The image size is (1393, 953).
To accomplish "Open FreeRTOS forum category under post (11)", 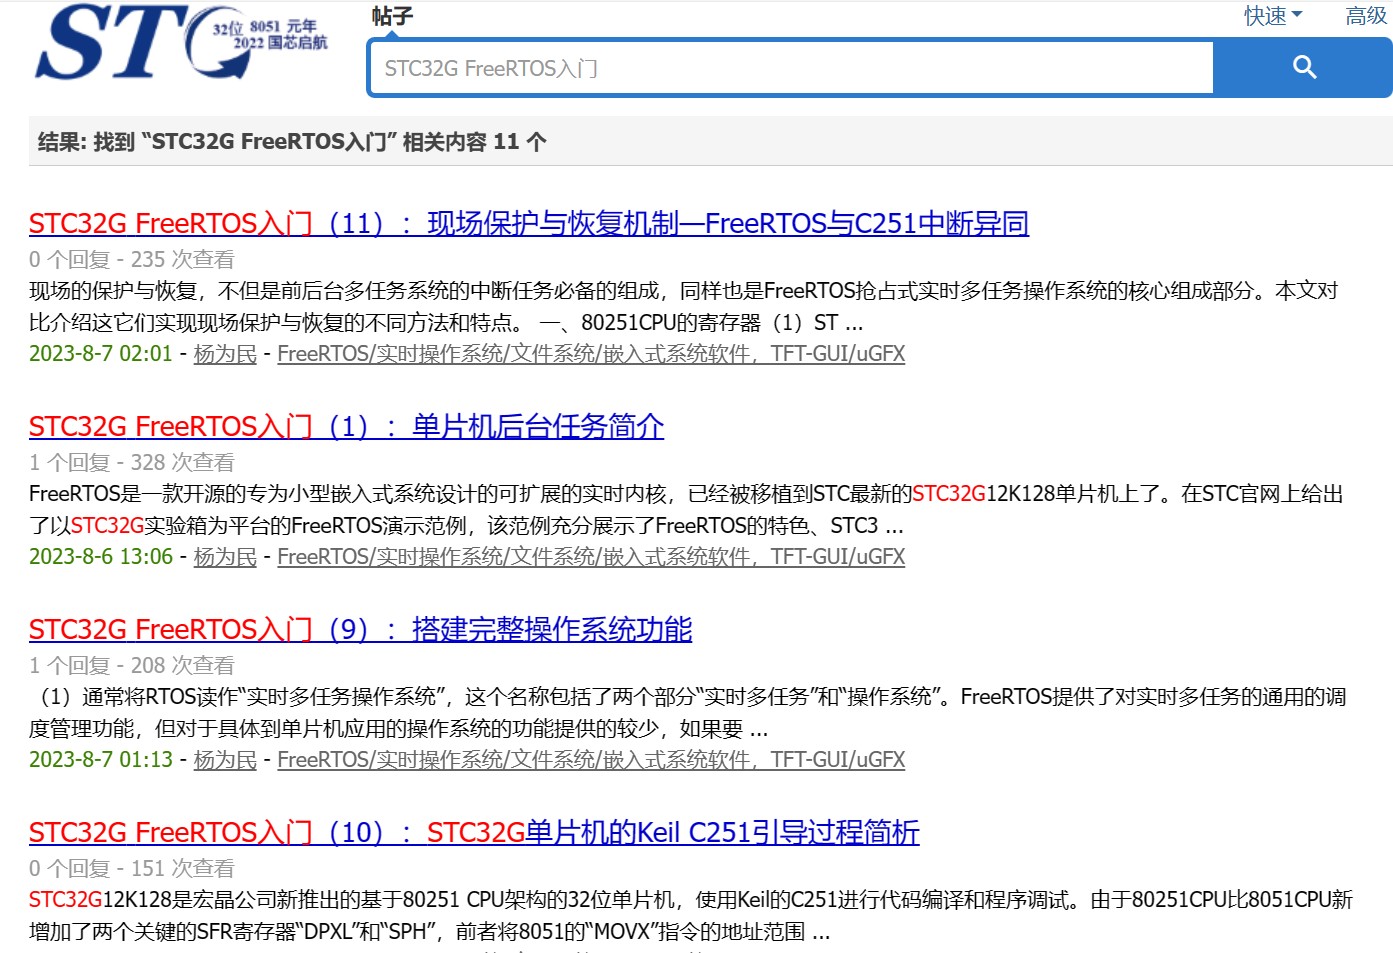I will coord(591,354).
